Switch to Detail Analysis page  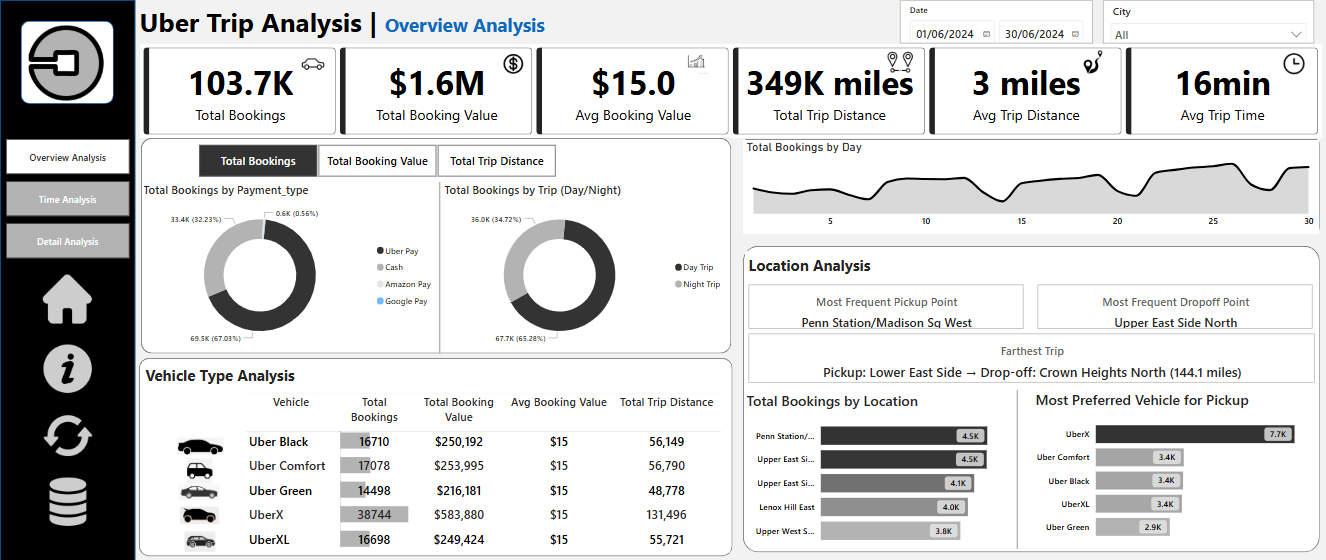coord(68,241)
